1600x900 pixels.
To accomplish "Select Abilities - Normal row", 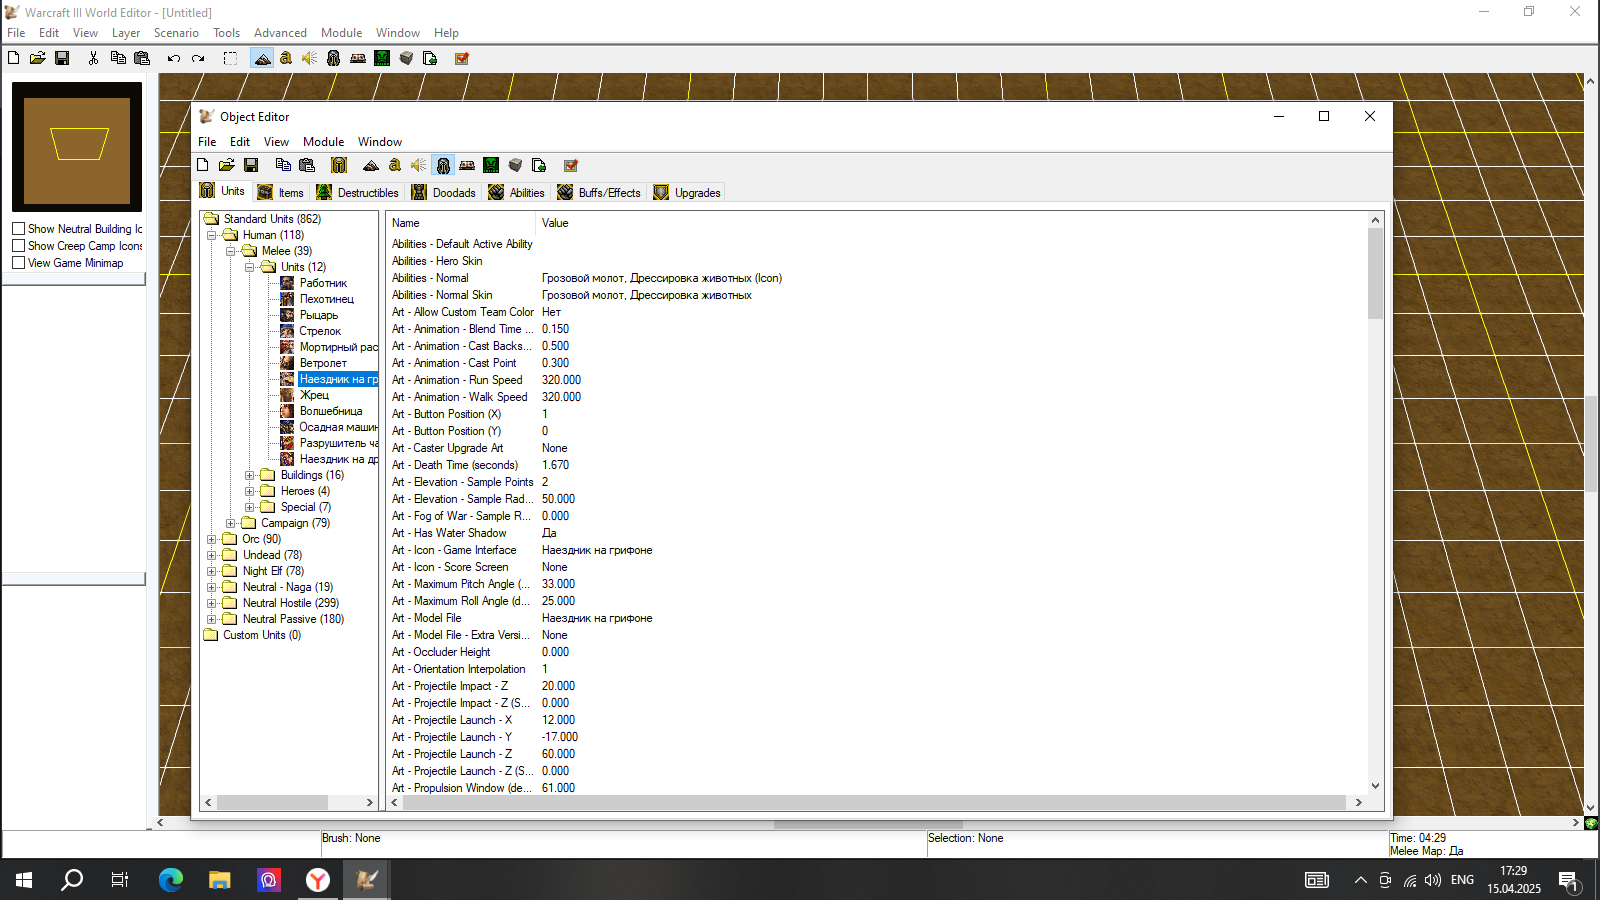I will pos(877,278).
